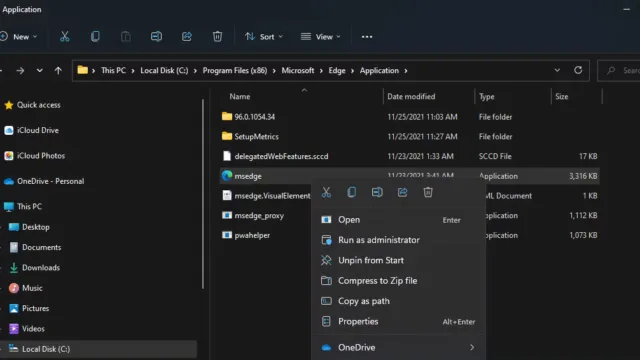Viewport: 640px width, 360px height.
Task: Open the Recent locations dropdown arrow
Action: [40, 71]
